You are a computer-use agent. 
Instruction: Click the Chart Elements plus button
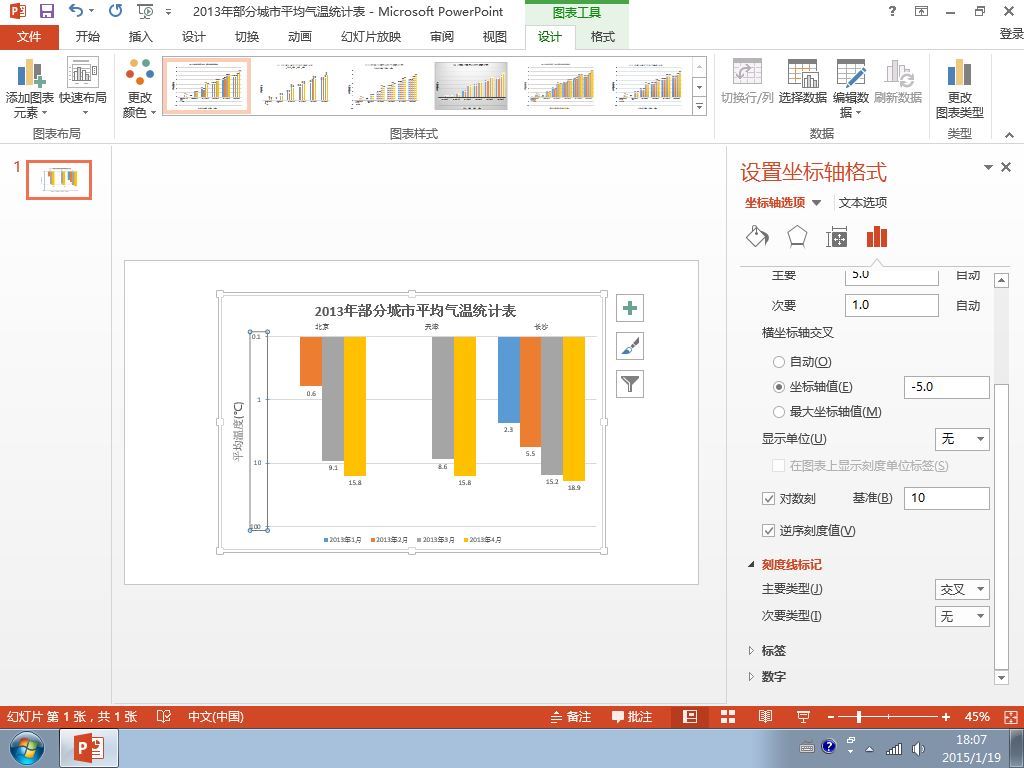coord(630,308)
